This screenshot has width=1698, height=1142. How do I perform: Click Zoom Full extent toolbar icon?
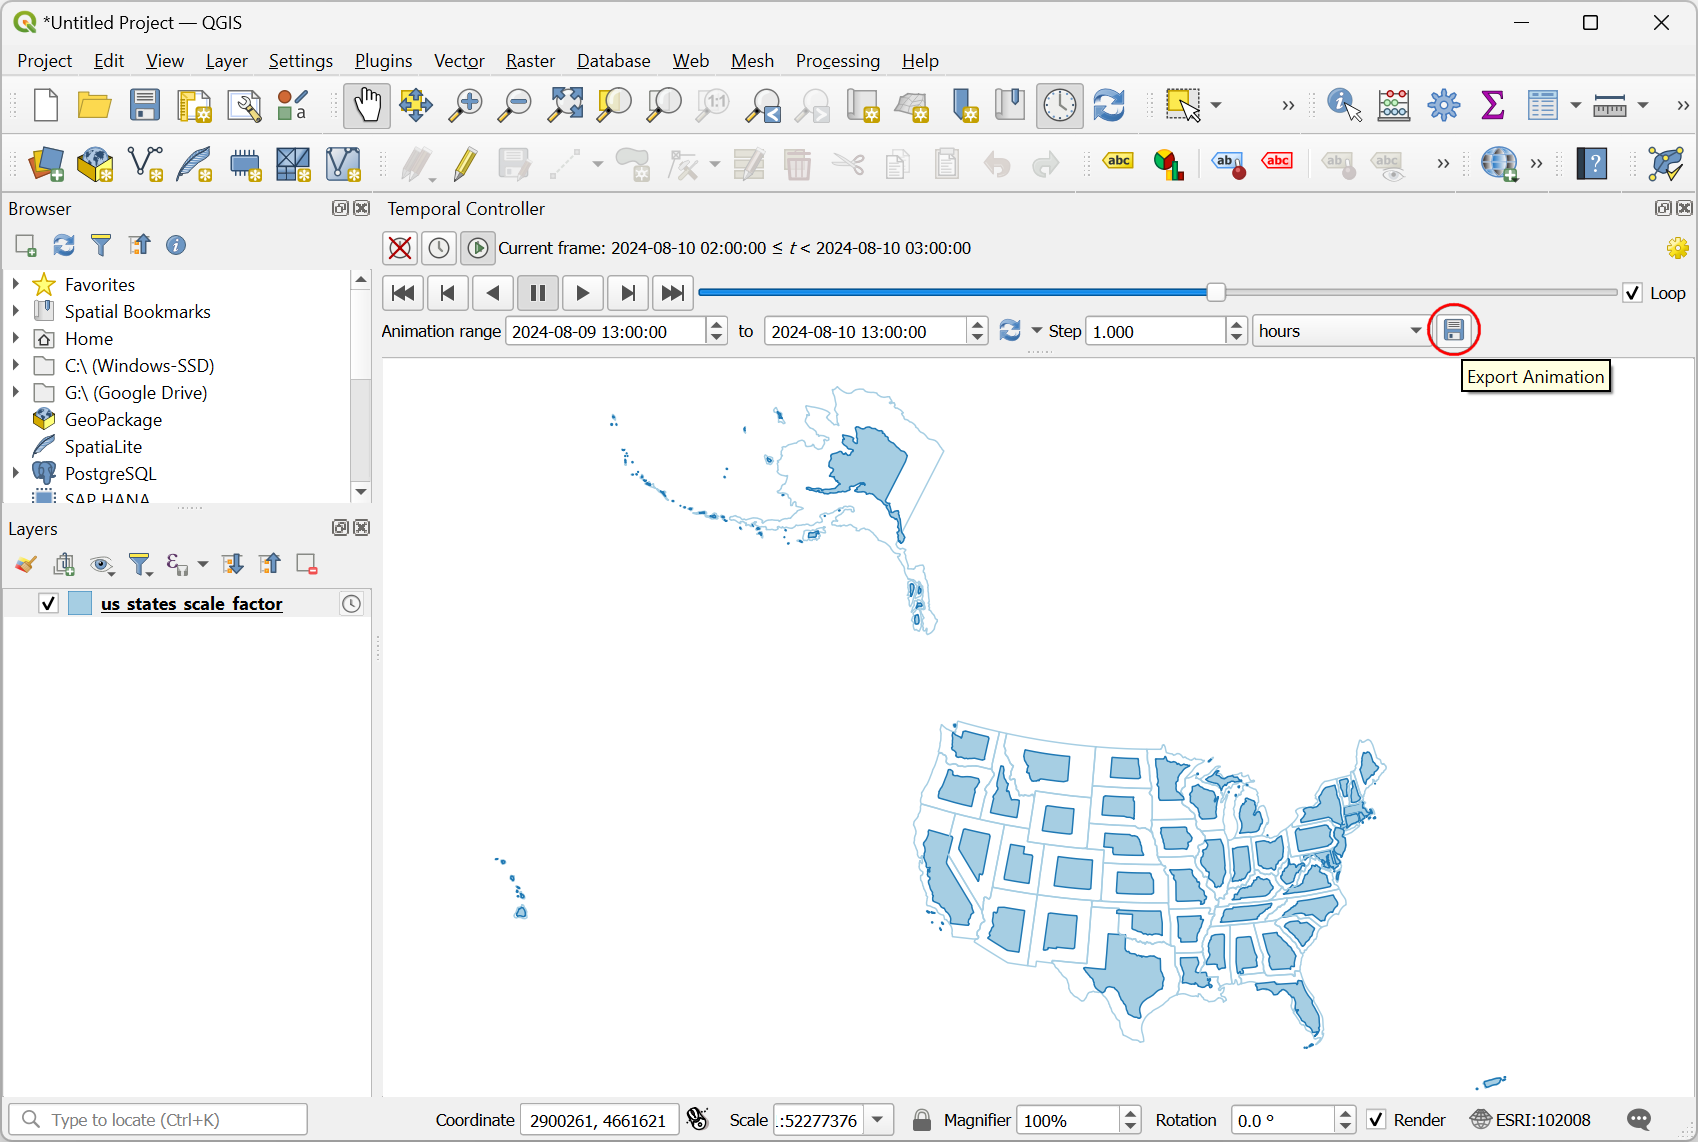click(x=565, y=105)
